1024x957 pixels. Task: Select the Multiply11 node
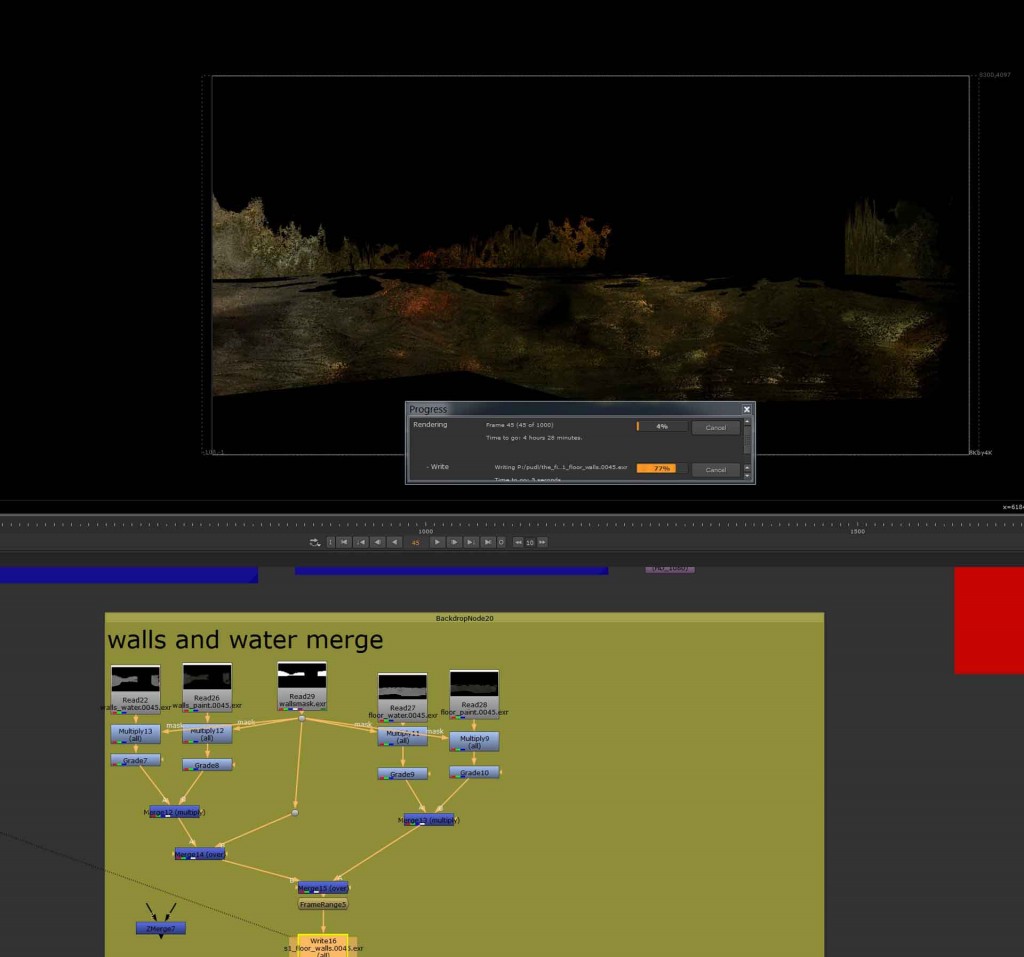click(402, 737)
